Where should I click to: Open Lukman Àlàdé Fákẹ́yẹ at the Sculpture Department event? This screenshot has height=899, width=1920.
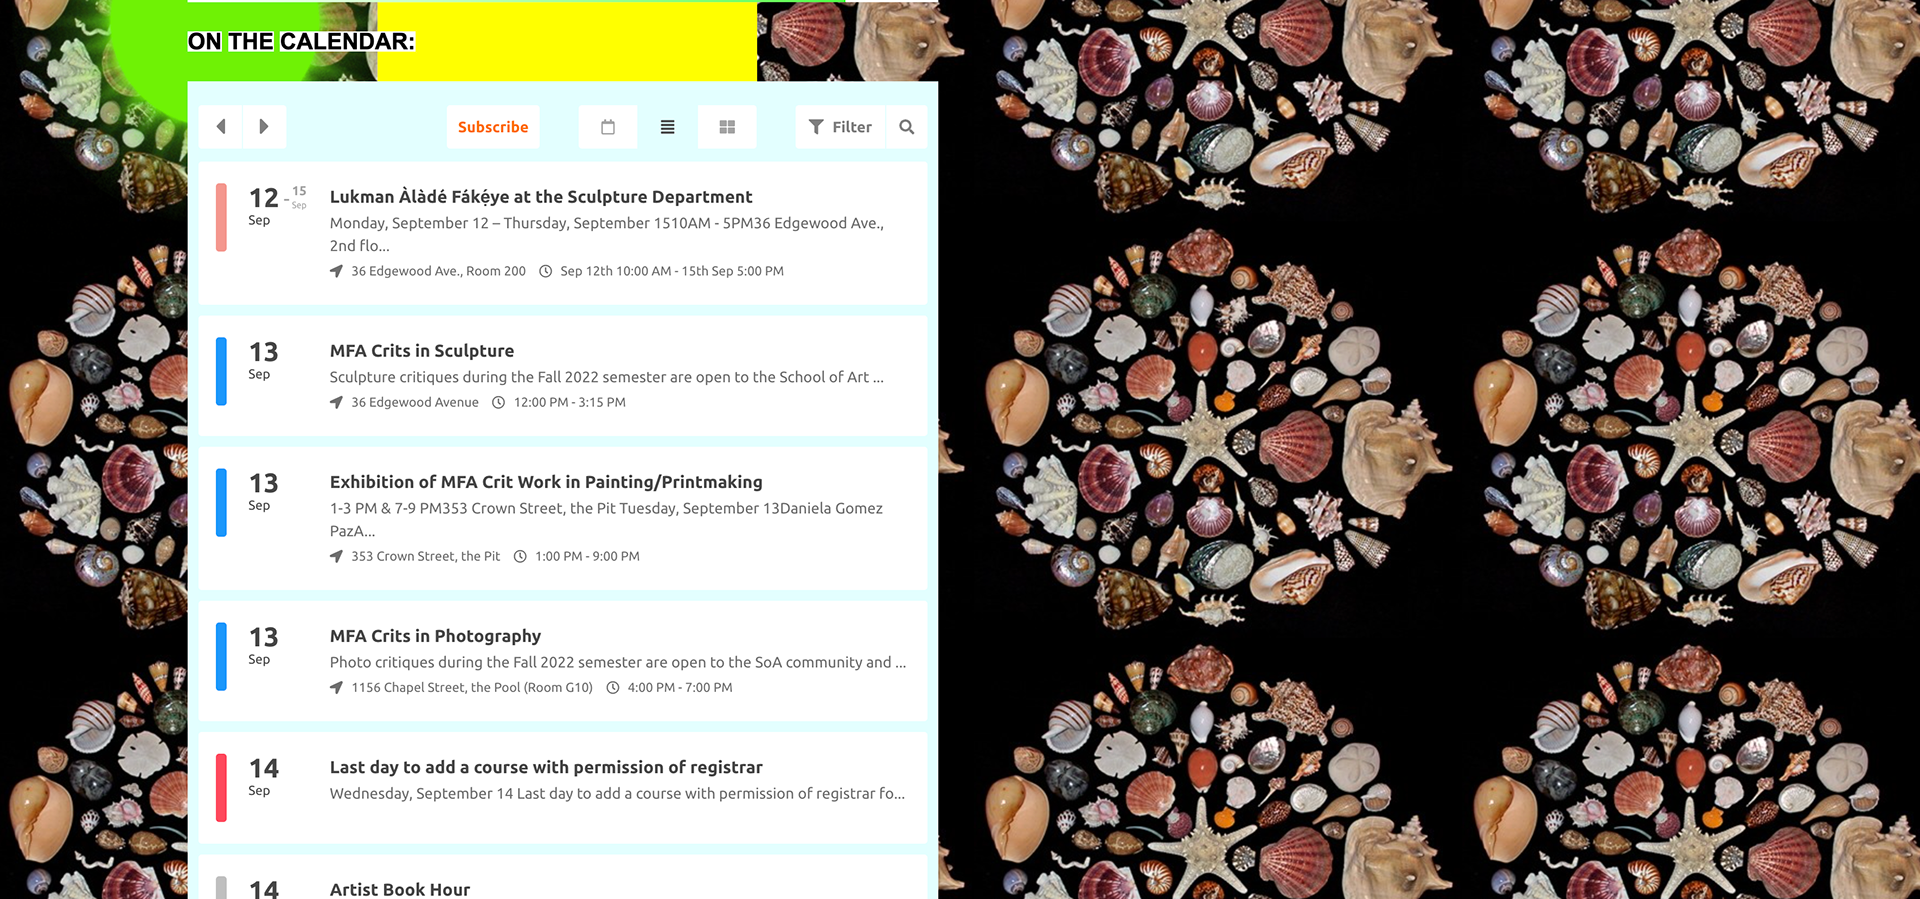[541, 197]
